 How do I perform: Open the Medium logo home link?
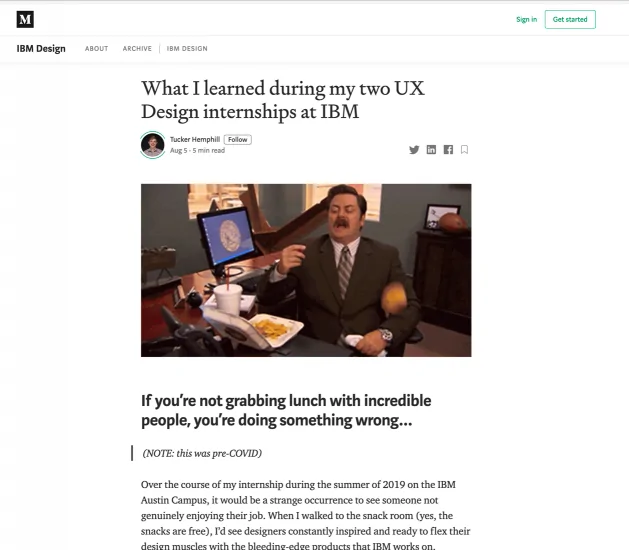point(25,19)
